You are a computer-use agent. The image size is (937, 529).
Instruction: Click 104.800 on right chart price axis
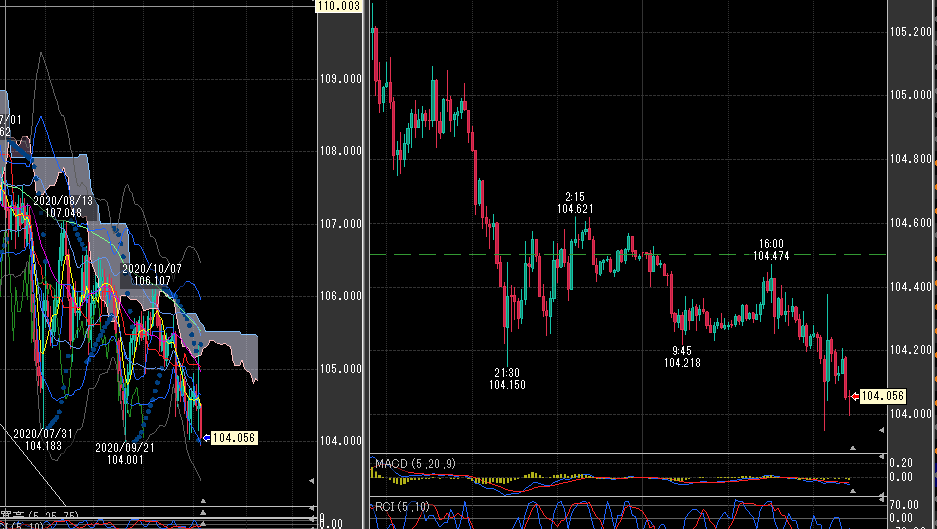pyautogui.click(x=911, y=159)
